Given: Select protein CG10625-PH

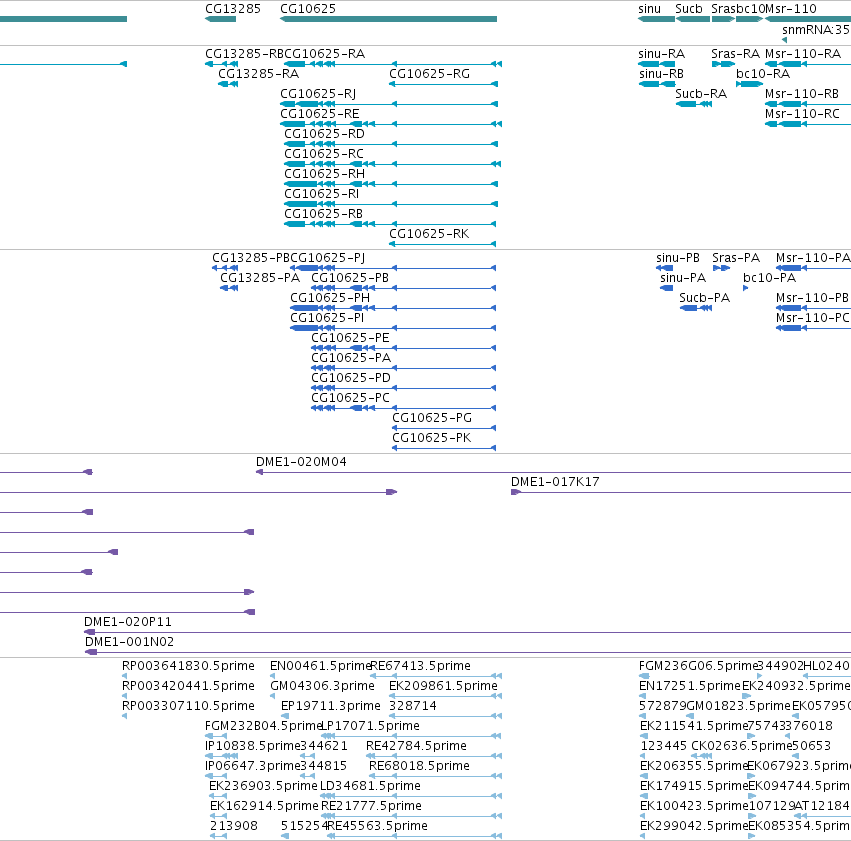Looking at the screenshot, I should point(330,298).
